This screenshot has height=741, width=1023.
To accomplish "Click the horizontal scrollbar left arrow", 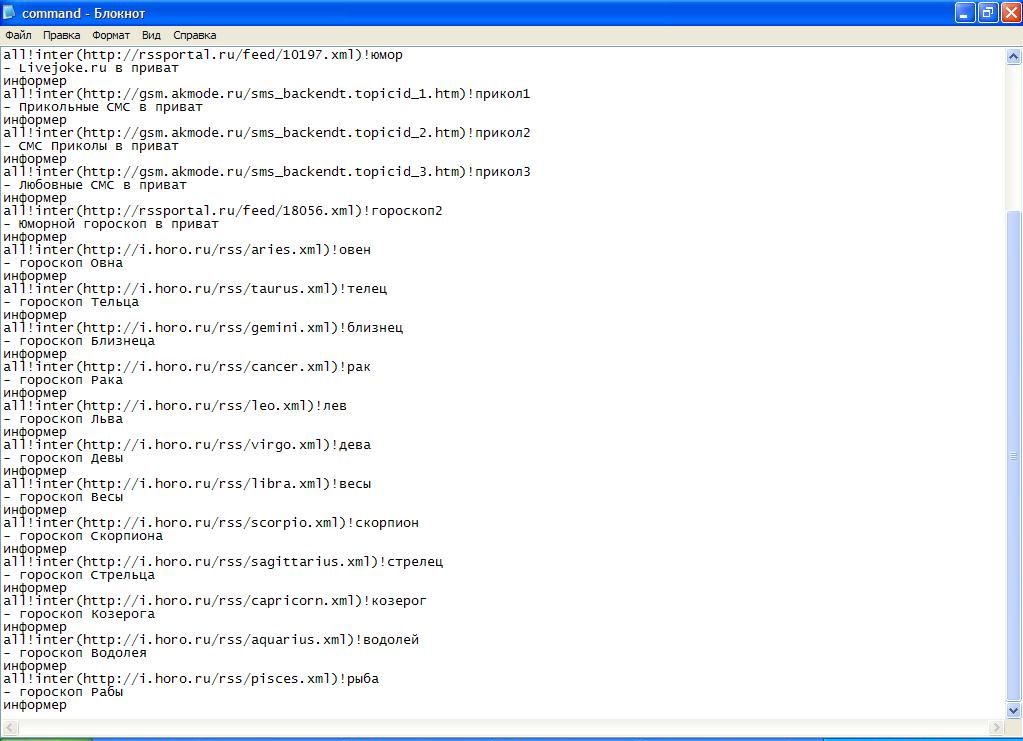I will [x=8, y=727].
